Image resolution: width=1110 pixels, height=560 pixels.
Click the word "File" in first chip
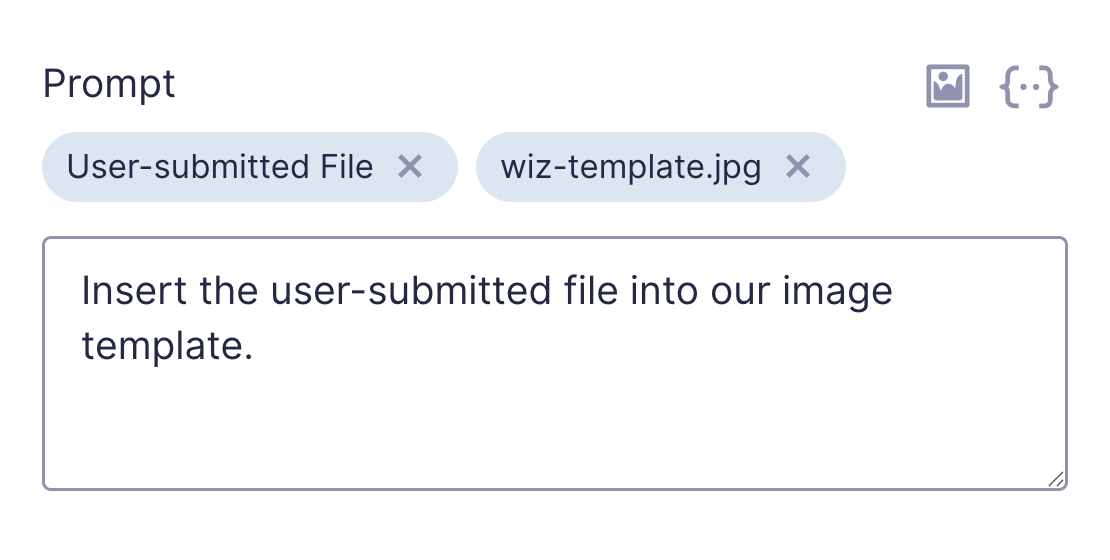point(346,167)
